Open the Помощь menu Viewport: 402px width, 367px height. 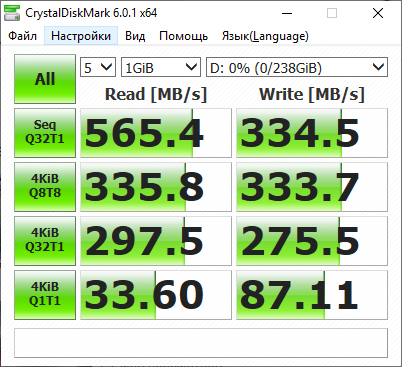coord(183,36)
